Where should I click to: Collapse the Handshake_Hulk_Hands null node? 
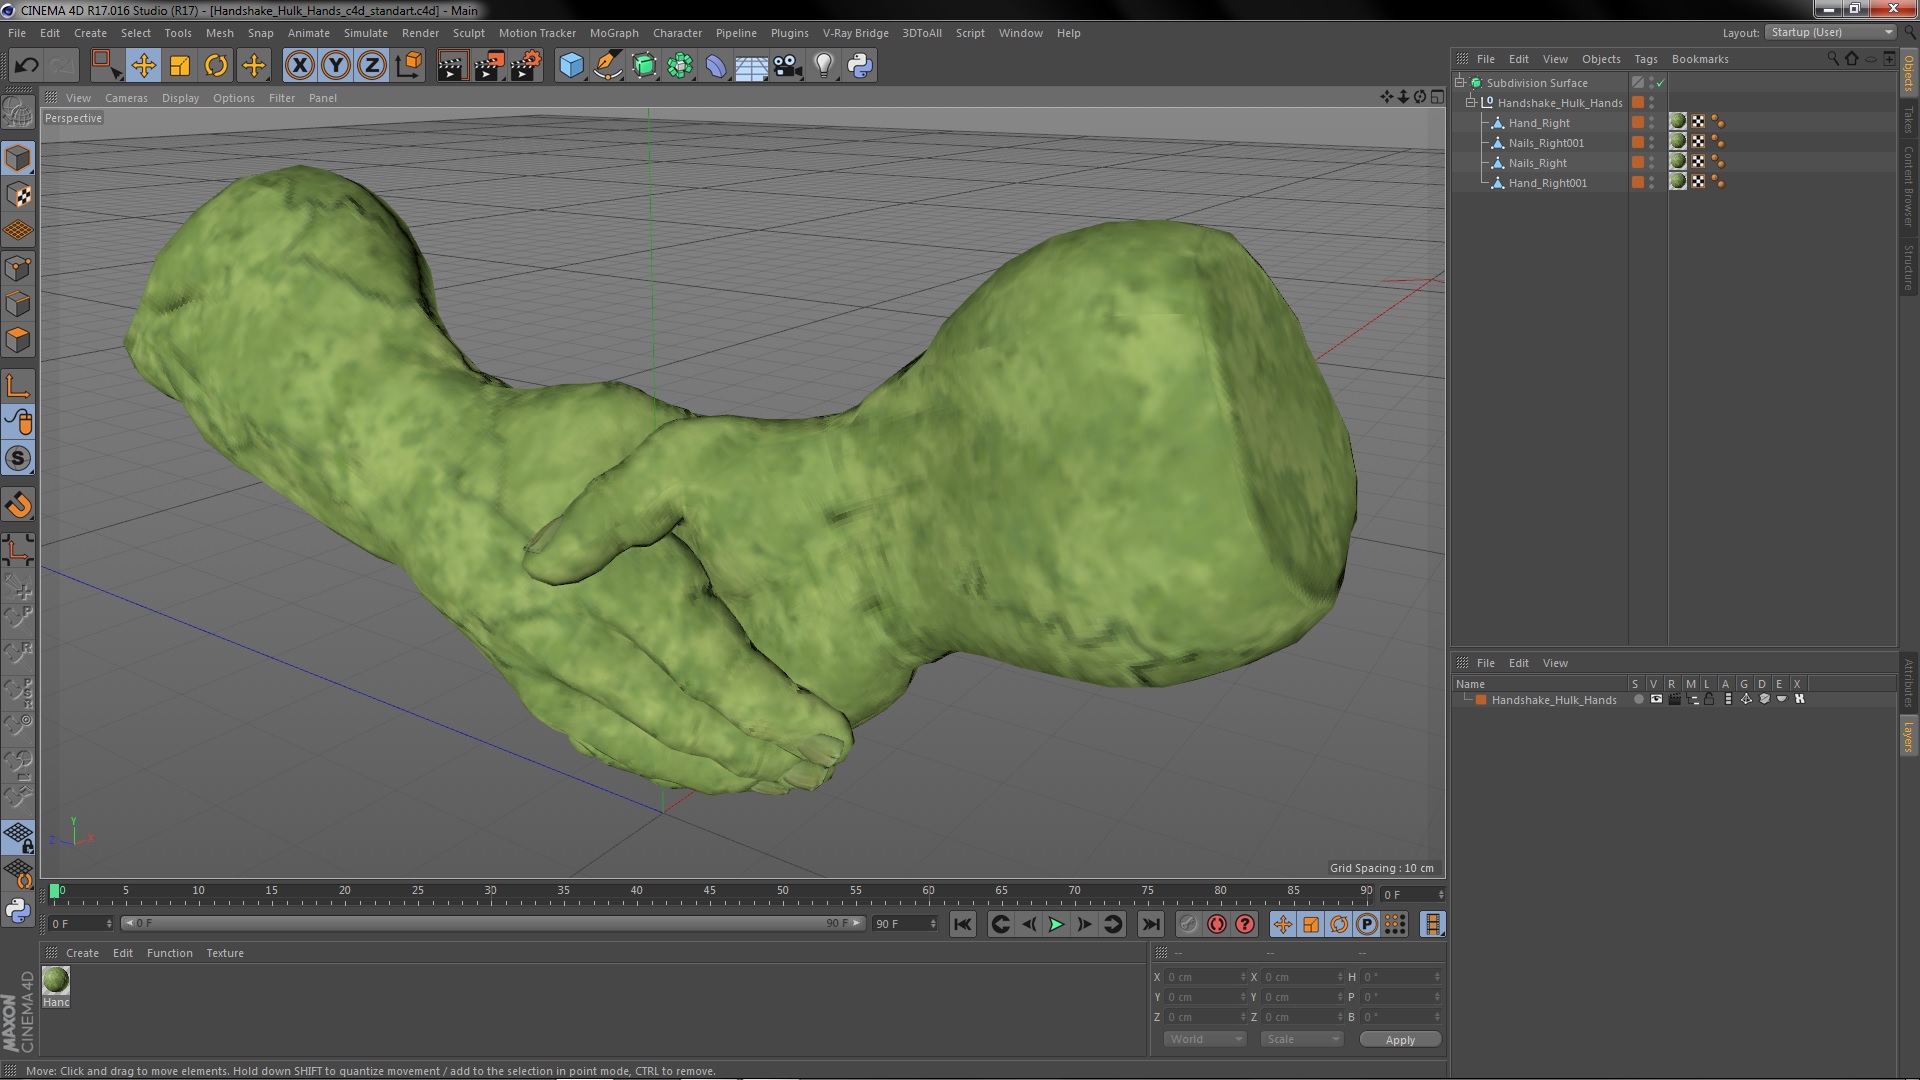click(x=1471, y=102)
